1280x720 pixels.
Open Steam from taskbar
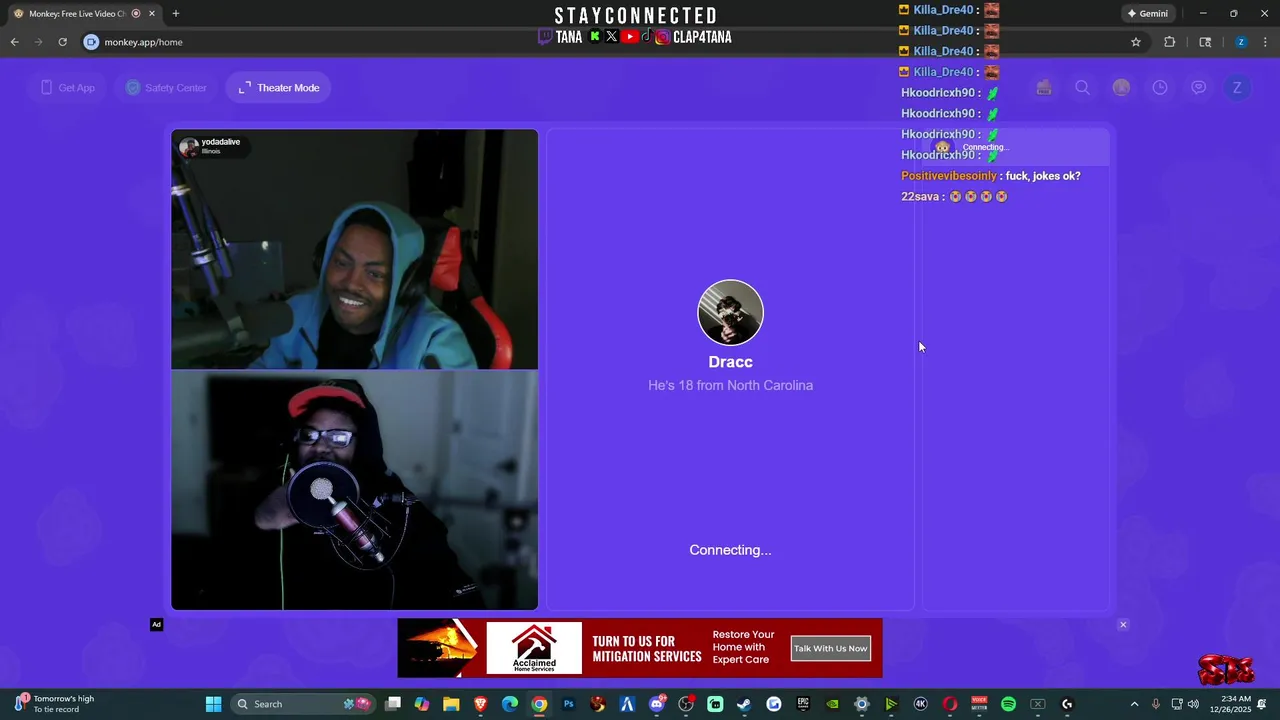(744, 704)
